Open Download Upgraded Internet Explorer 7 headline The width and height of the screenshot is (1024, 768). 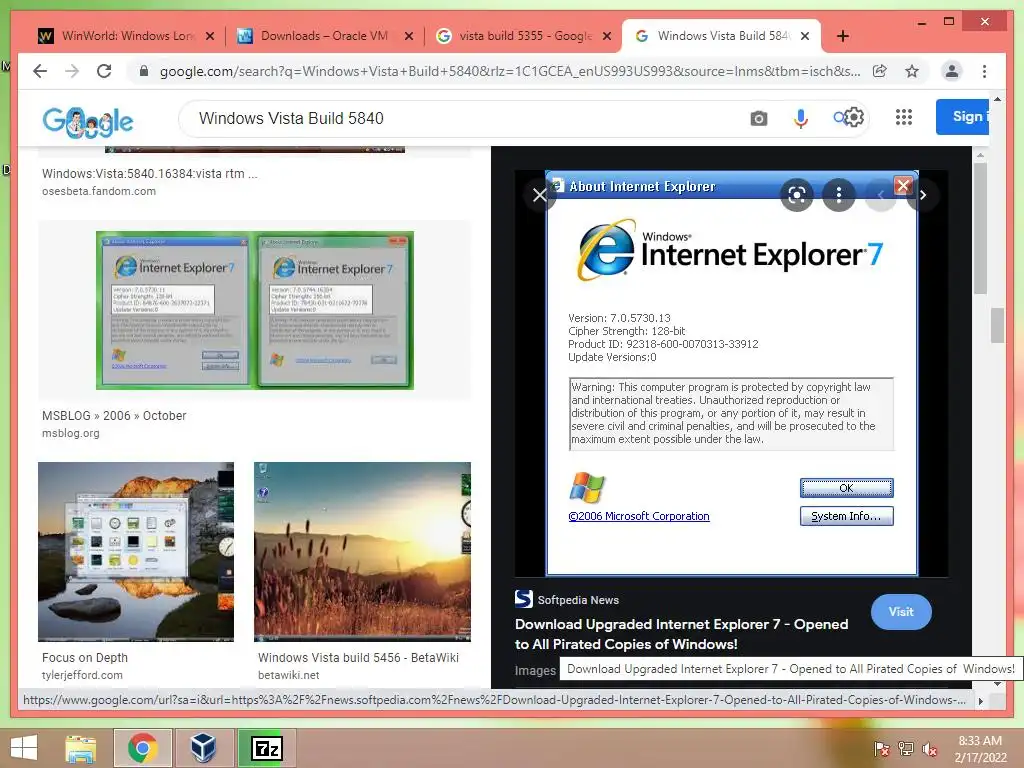pyautogui.click(x=681, y=634)
